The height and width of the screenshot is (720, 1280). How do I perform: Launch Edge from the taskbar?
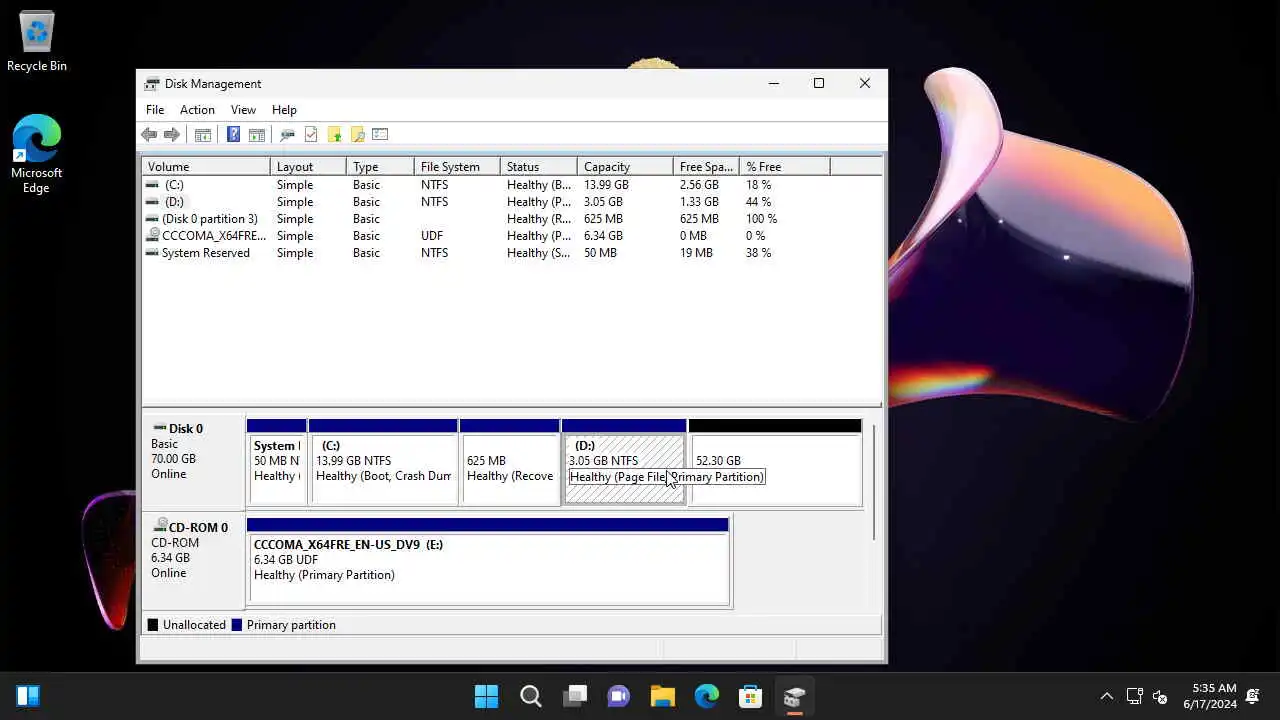pyautogui.click(x=707, y=696)
